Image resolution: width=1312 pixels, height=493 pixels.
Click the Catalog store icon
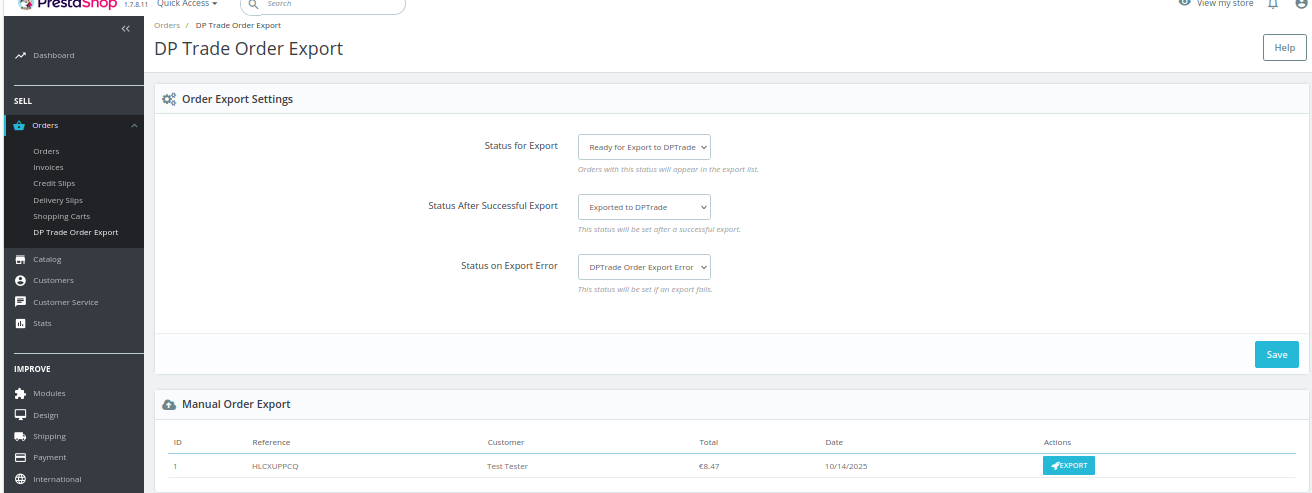20,259
